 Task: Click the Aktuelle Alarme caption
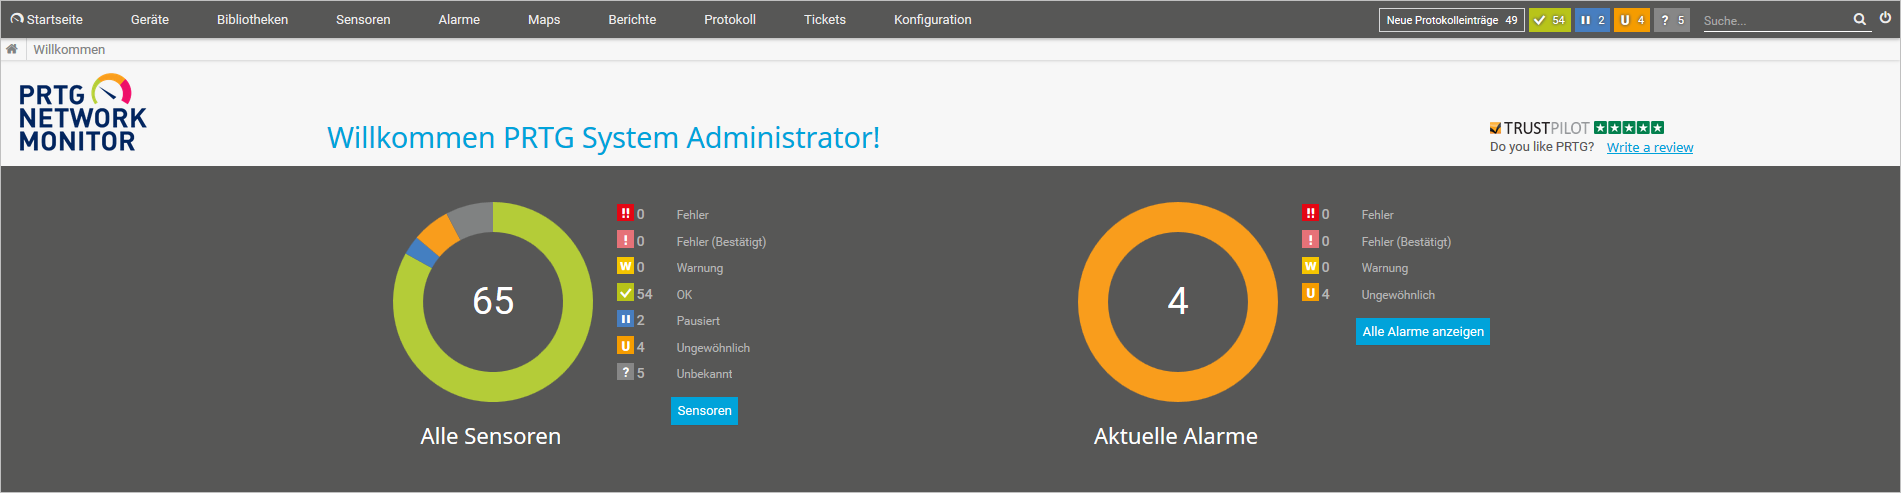(x=1176, y=436)
